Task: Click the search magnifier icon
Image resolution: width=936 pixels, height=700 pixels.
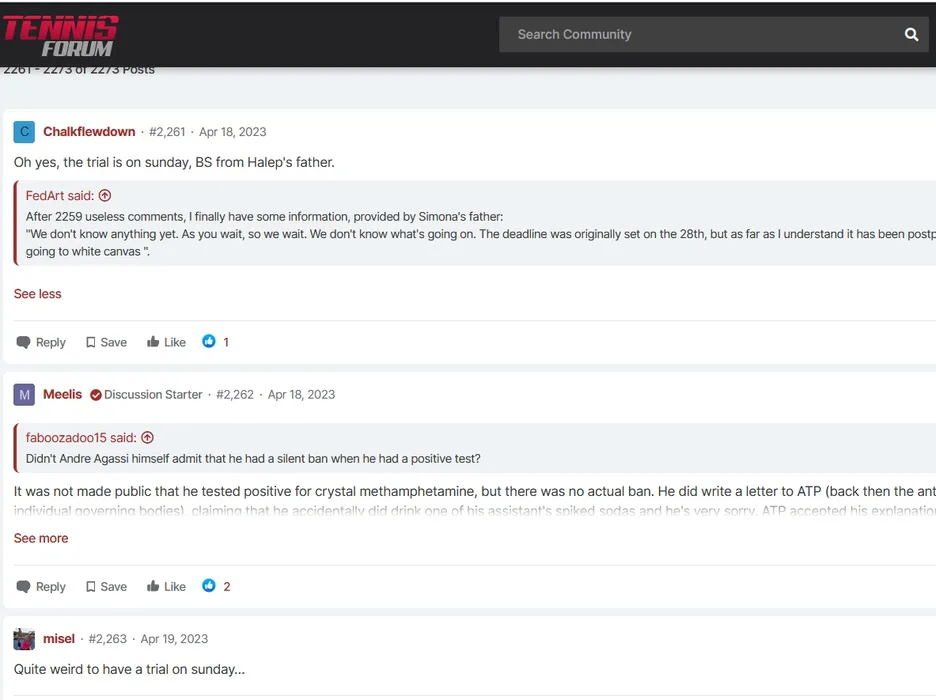Action: (911, 34)
